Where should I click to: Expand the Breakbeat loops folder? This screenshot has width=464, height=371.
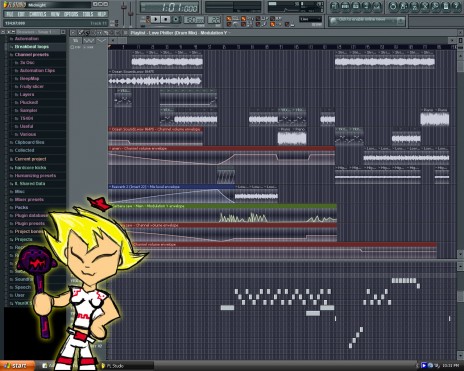(31, 47)
